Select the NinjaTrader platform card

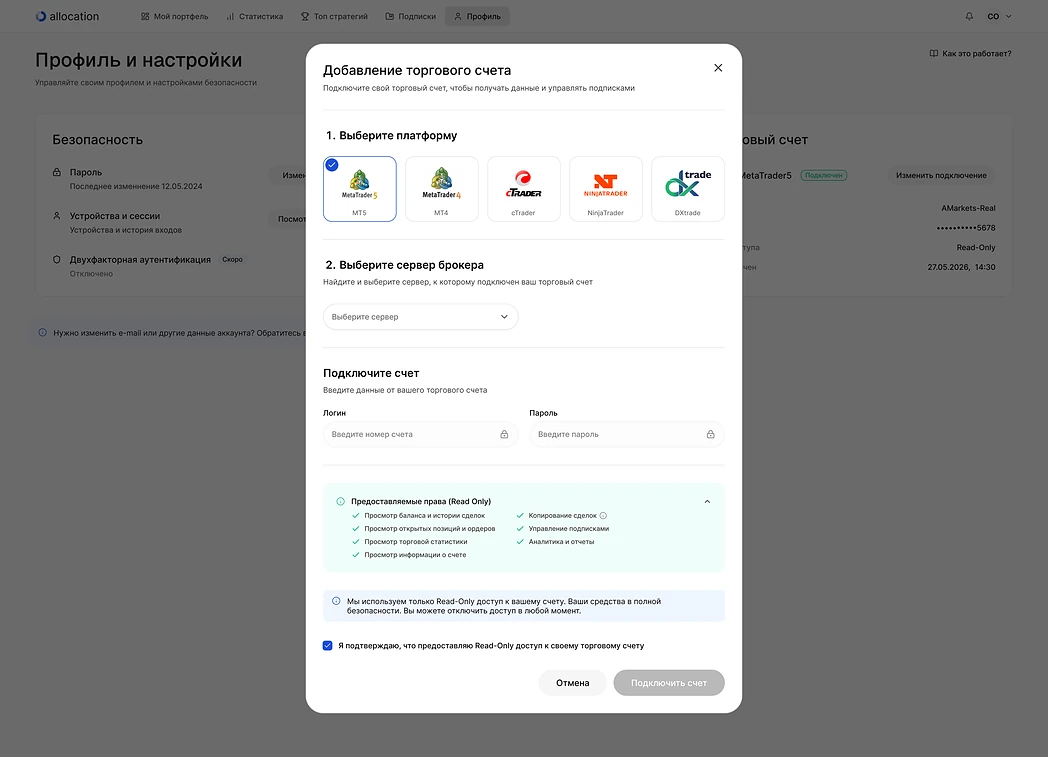606,189
